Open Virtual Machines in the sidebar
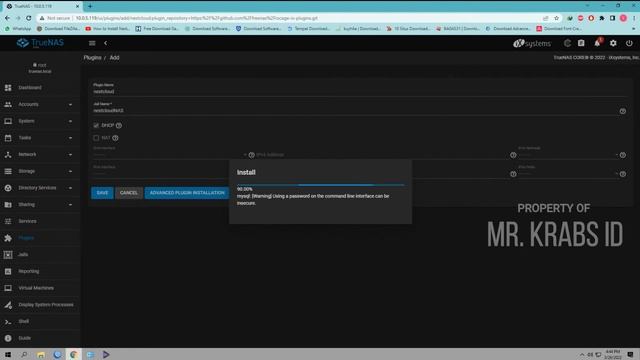This screenshot has width=640, height=360. click(40, 288)
